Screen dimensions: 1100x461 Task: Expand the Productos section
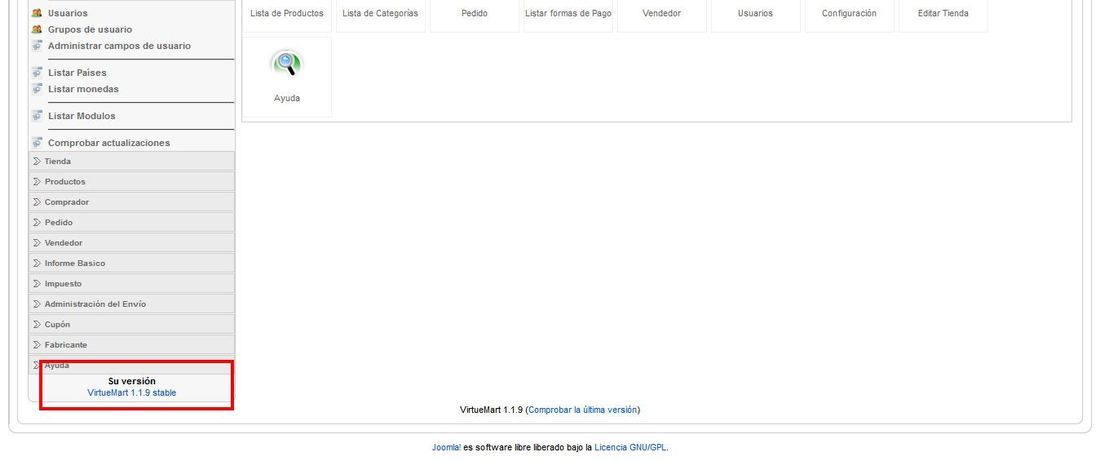tap(131, 181)
